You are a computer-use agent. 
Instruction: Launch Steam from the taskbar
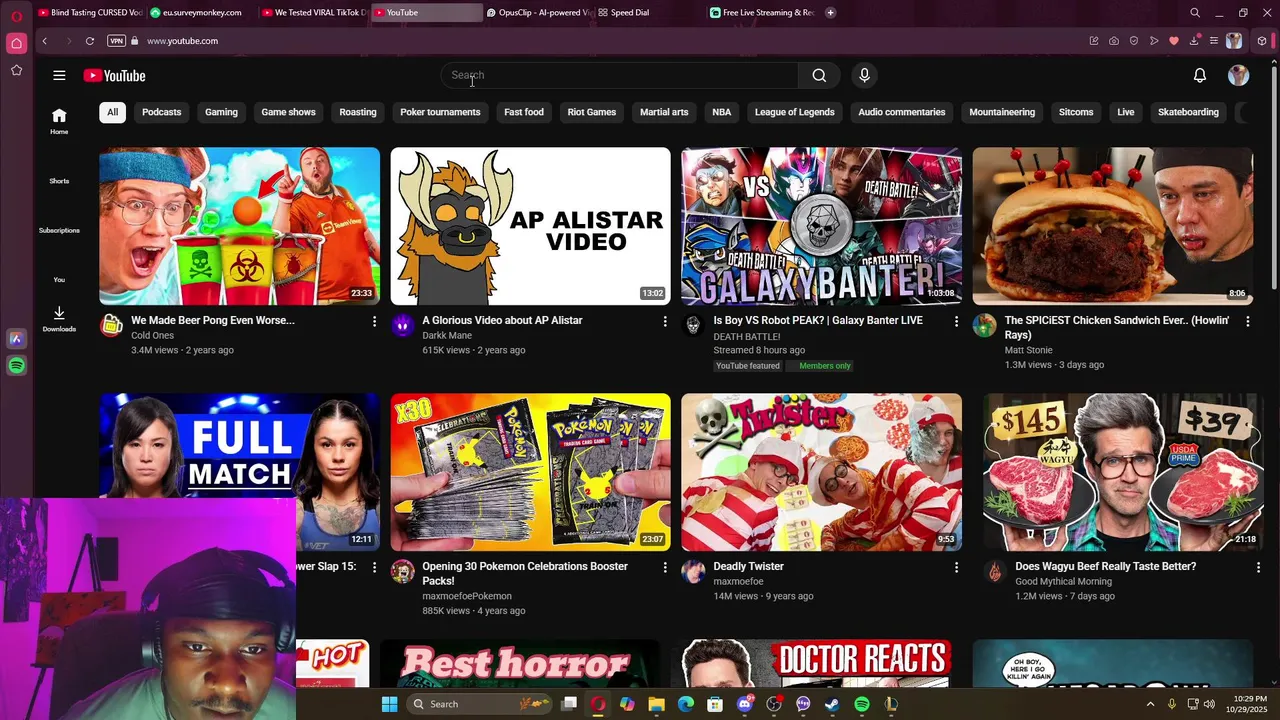pos(832,704)
